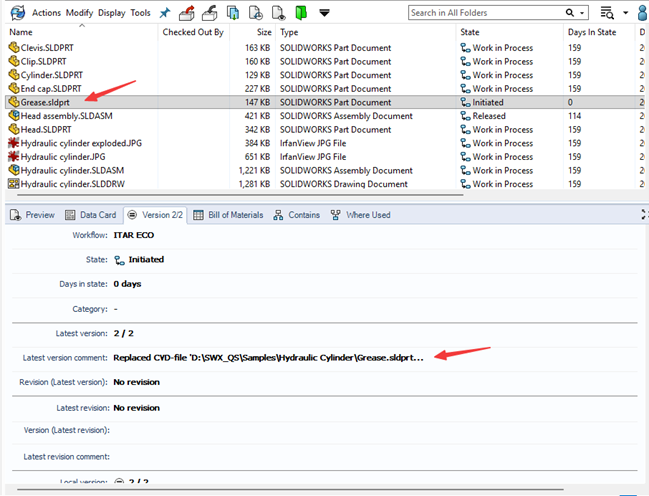Screen dimensions: 649x496
Task: Click No revision beside Latest revision
Action: point(137,408)
